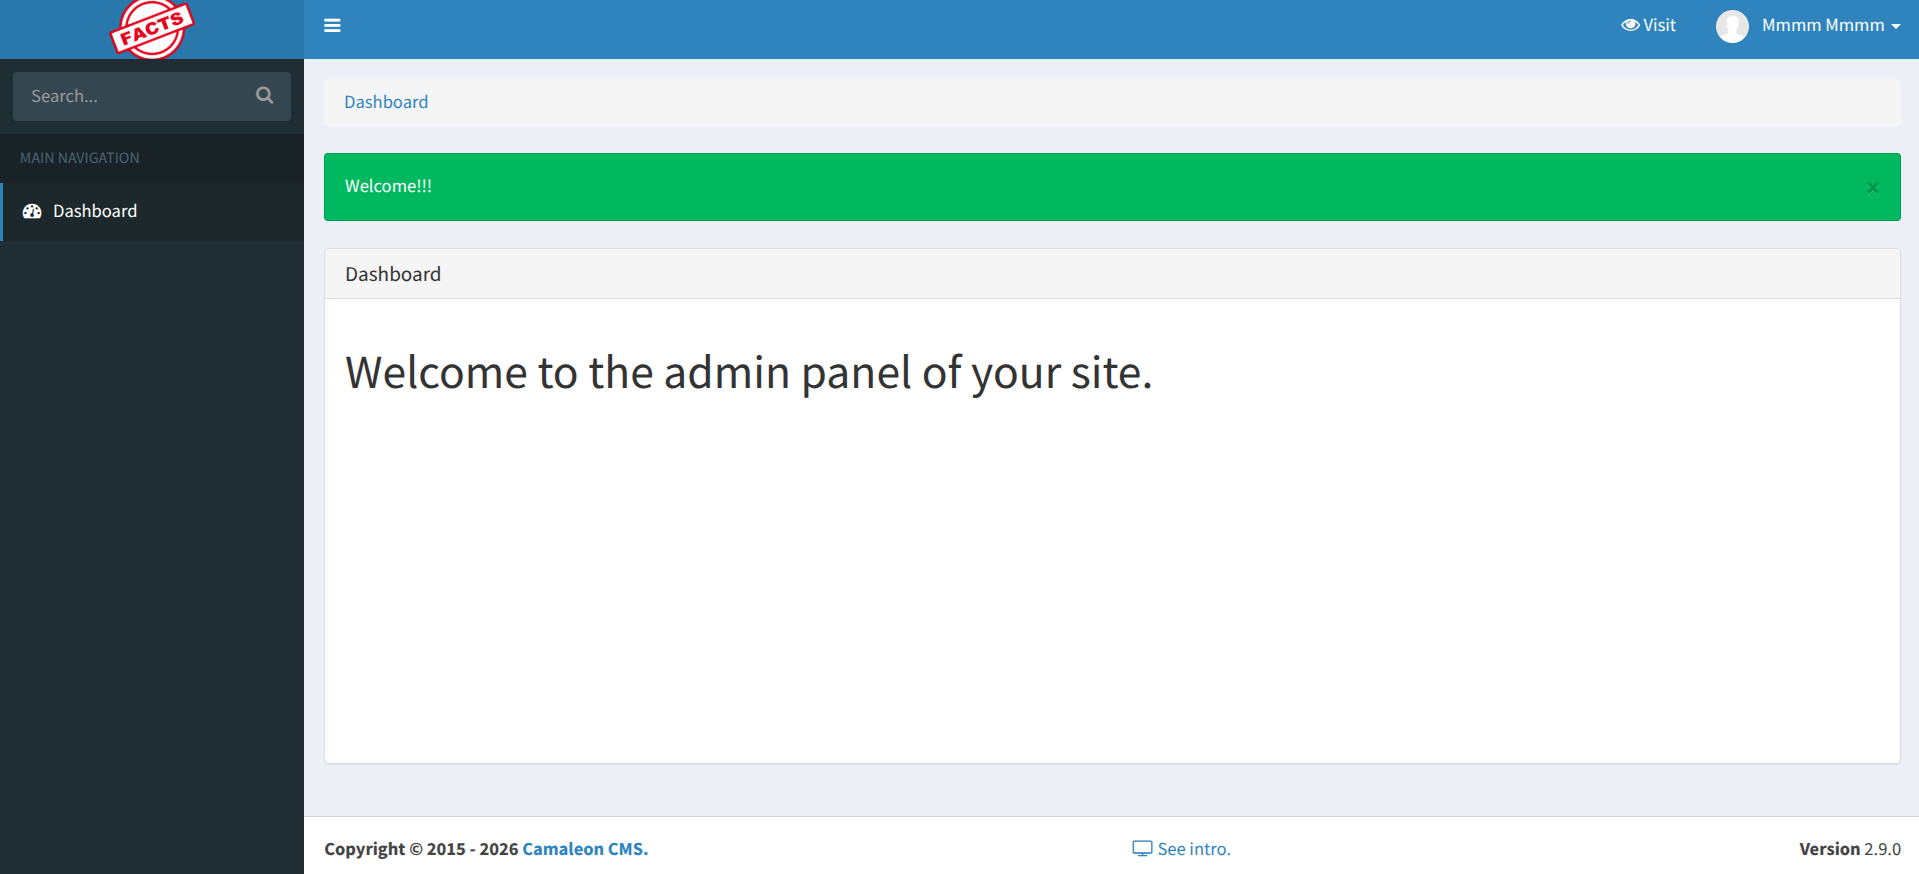Click the Dashboard breadcrumb link
1919x874 pixels.
pos(386,102)
